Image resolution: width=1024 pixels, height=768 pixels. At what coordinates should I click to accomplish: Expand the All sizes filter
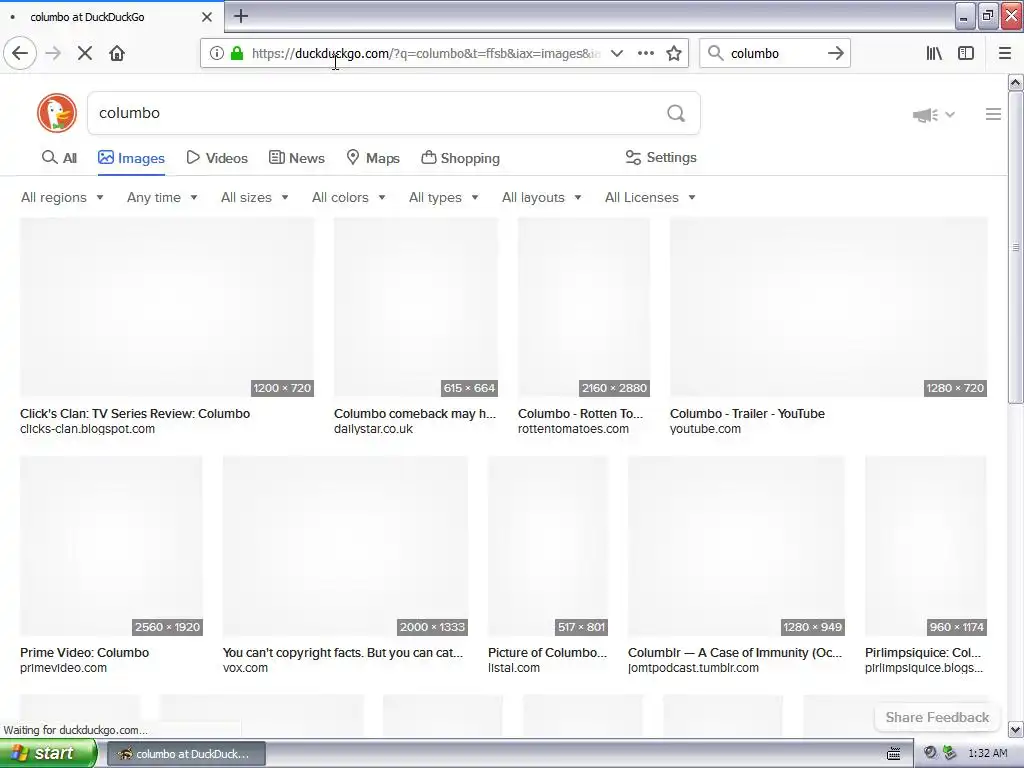coord(255,197)
